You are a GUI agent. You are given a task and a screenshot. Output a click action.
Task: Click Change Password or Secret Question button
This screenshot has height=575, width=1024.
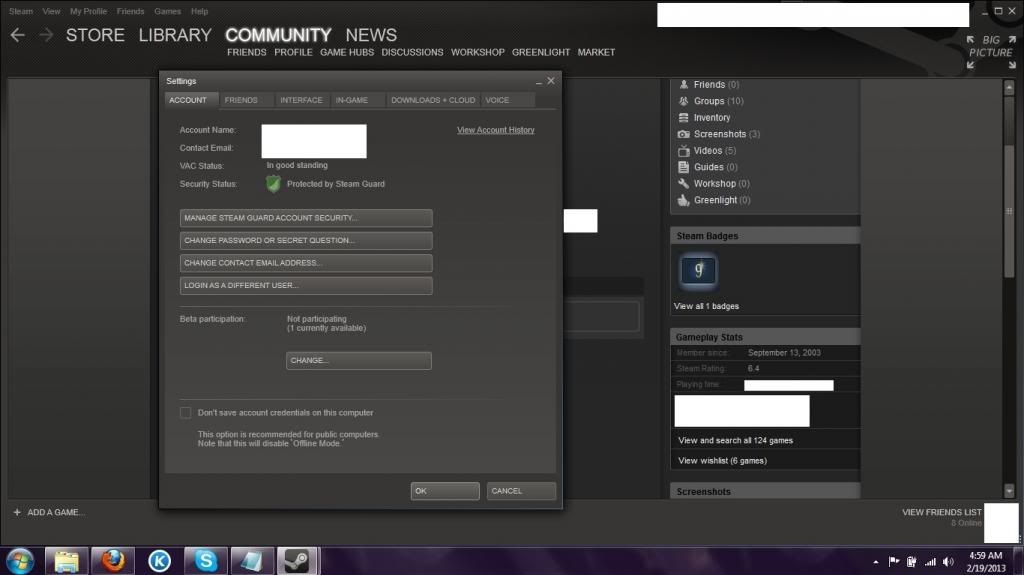306,240
